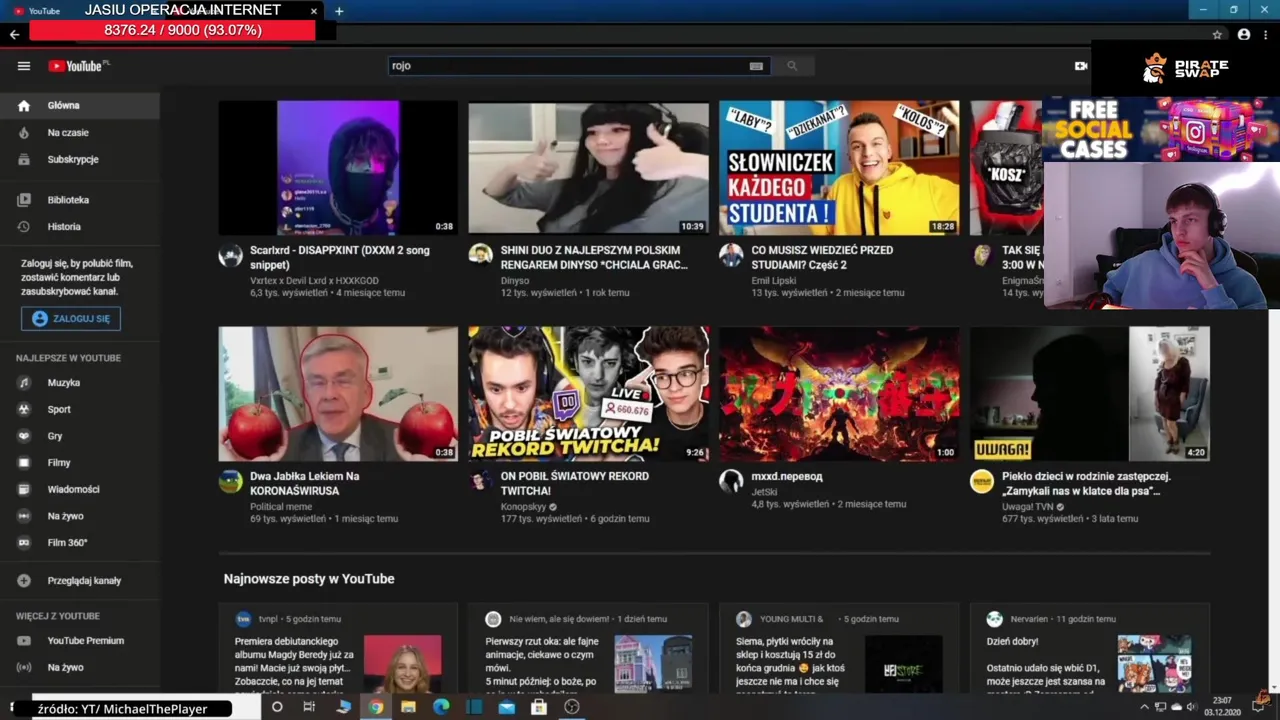Screen dimensions: 1280x720
Task: Open the Muzyka category
Action: pyautogui.click(x=80, y=383)
